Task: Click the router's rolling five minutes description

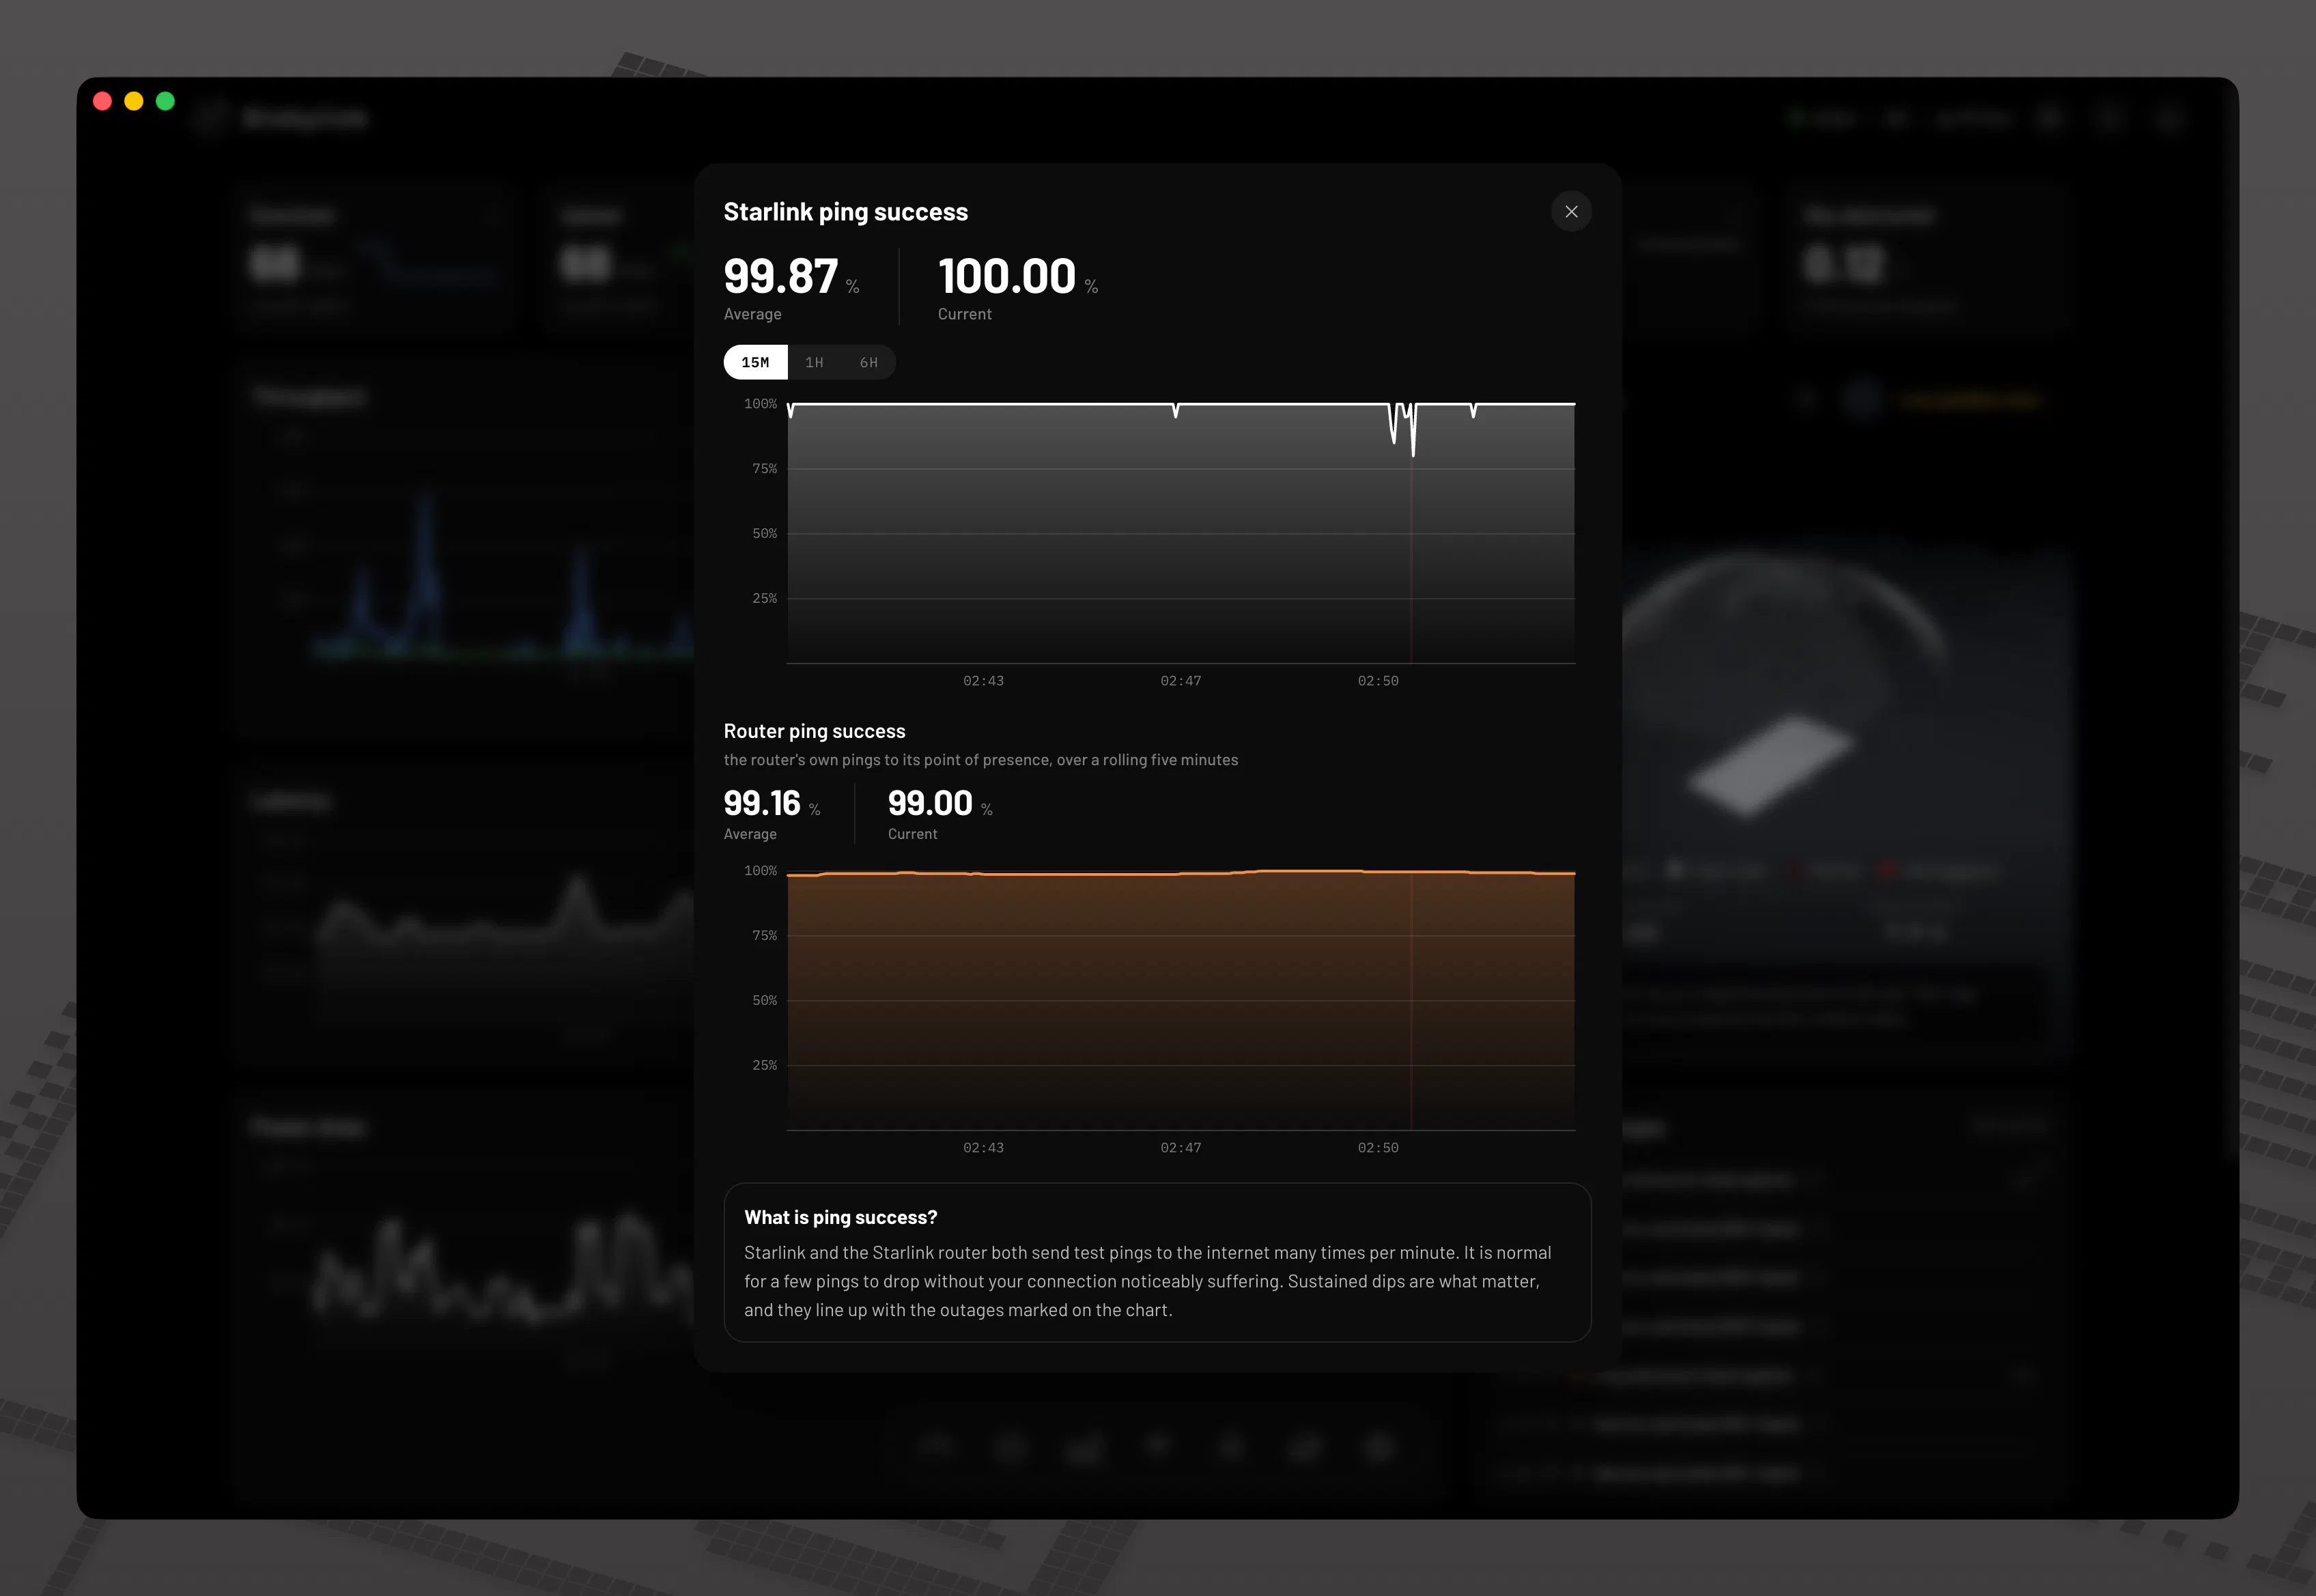Action: coord(981,760)
